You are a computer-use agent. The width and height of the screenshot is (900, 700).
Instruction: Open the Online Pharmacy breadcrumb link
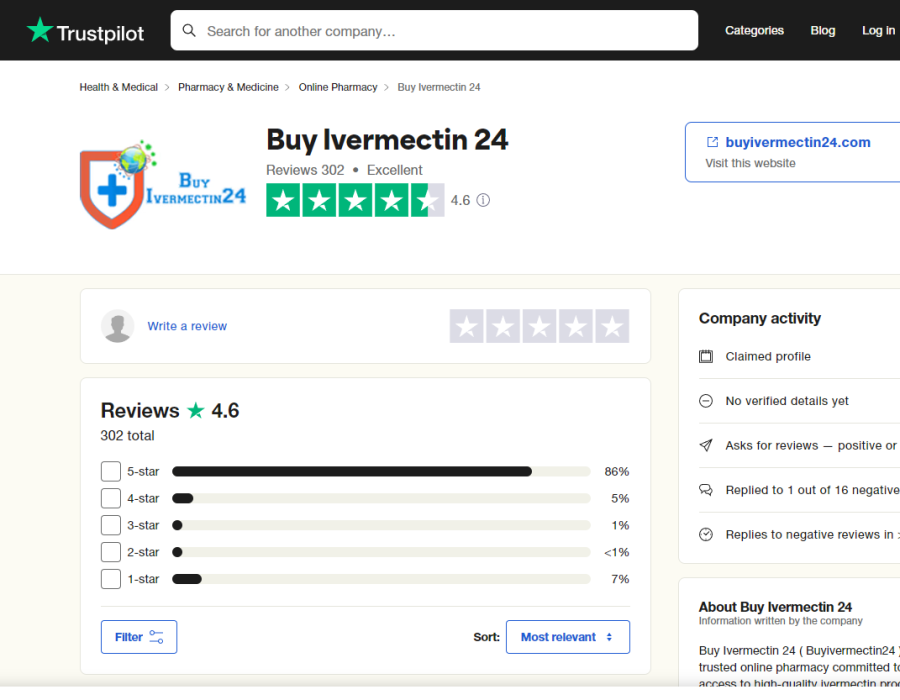(x=338, y=87)
